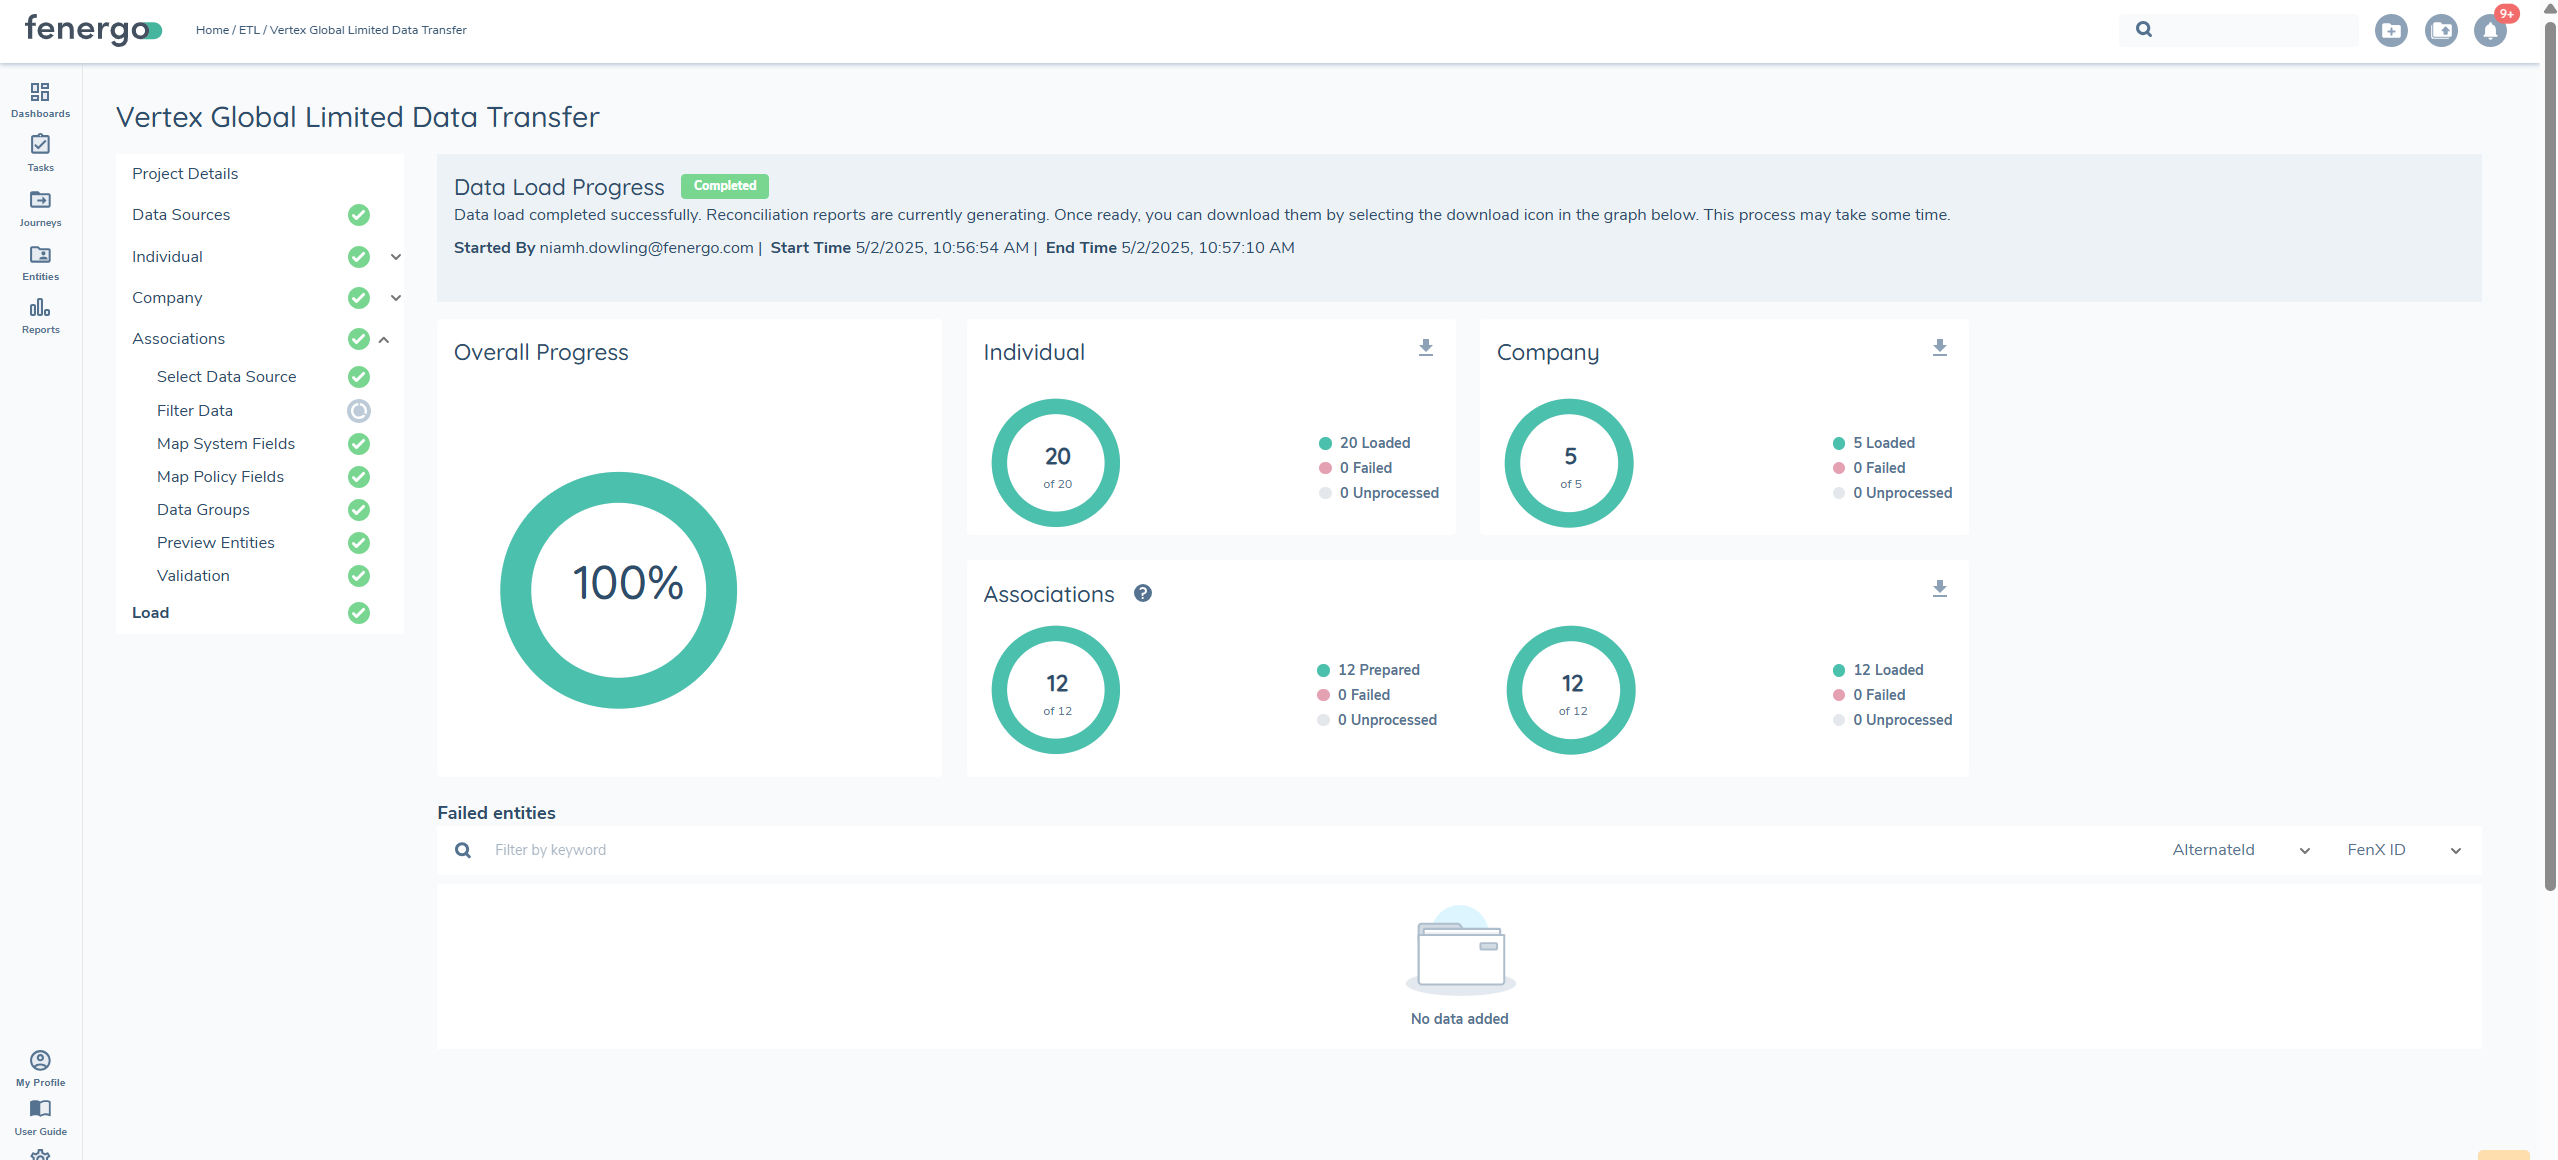Collapse the Associations section chevron
This screenshot has height=1160, width=2558.
point(384,340)
